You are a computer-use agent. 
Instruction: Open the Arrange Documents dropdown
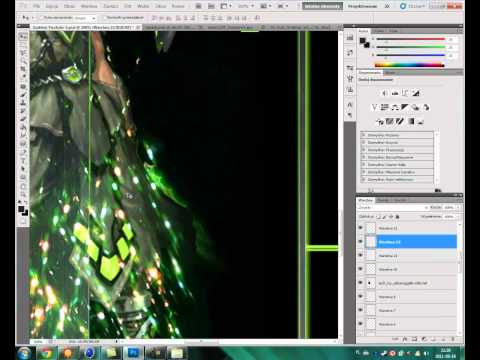pos(266,6)
